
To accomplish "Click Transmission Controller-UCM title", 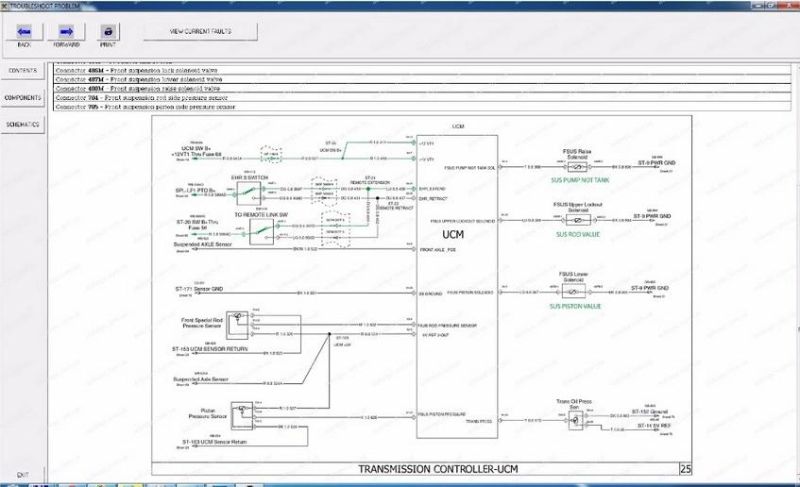I will tap(438, 469).
